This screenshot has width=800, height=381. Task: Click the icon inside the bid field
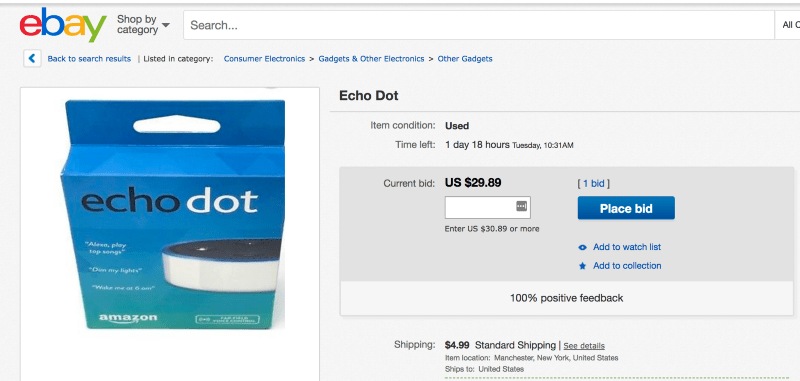pyautogui.click(x=521, y=206)
